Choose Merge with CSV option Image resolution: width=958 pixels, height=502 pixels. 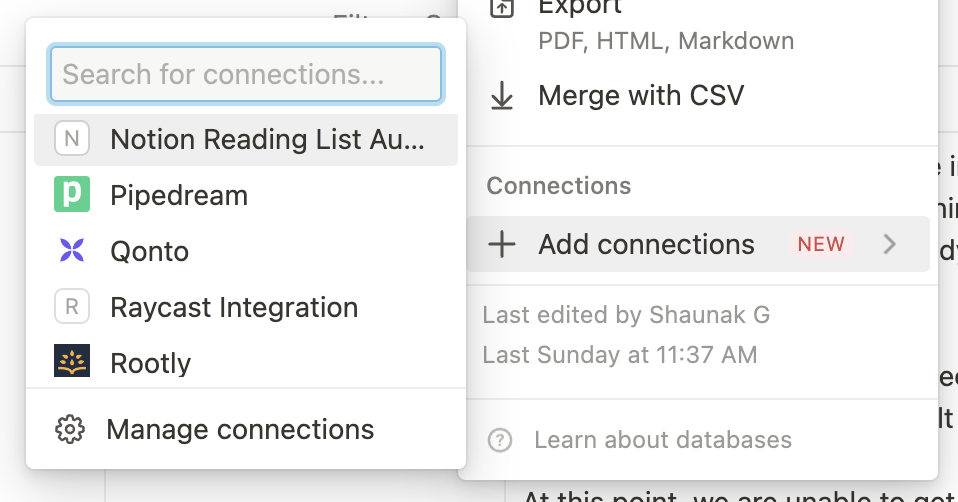[x=698, y=96]
